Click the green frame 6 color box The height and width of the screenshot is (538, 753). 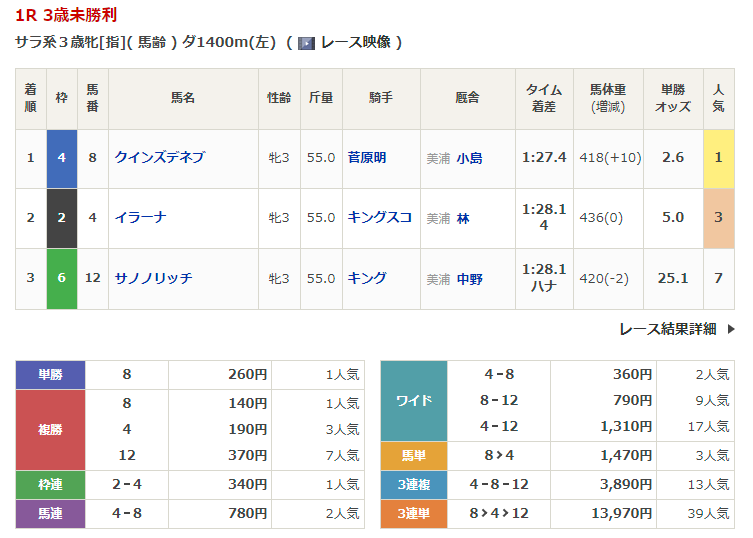coord(61,278)
